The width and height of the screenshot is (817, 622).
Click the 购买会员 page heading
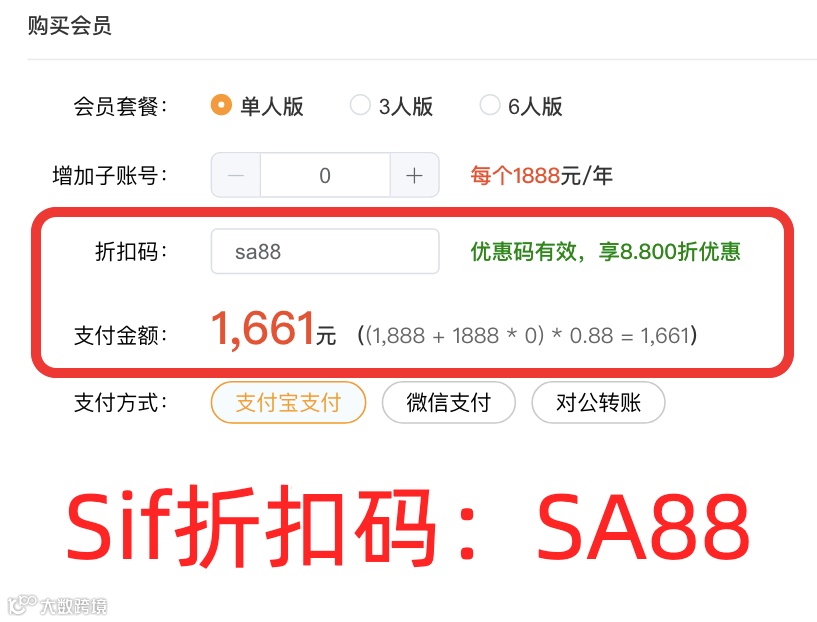69,26
